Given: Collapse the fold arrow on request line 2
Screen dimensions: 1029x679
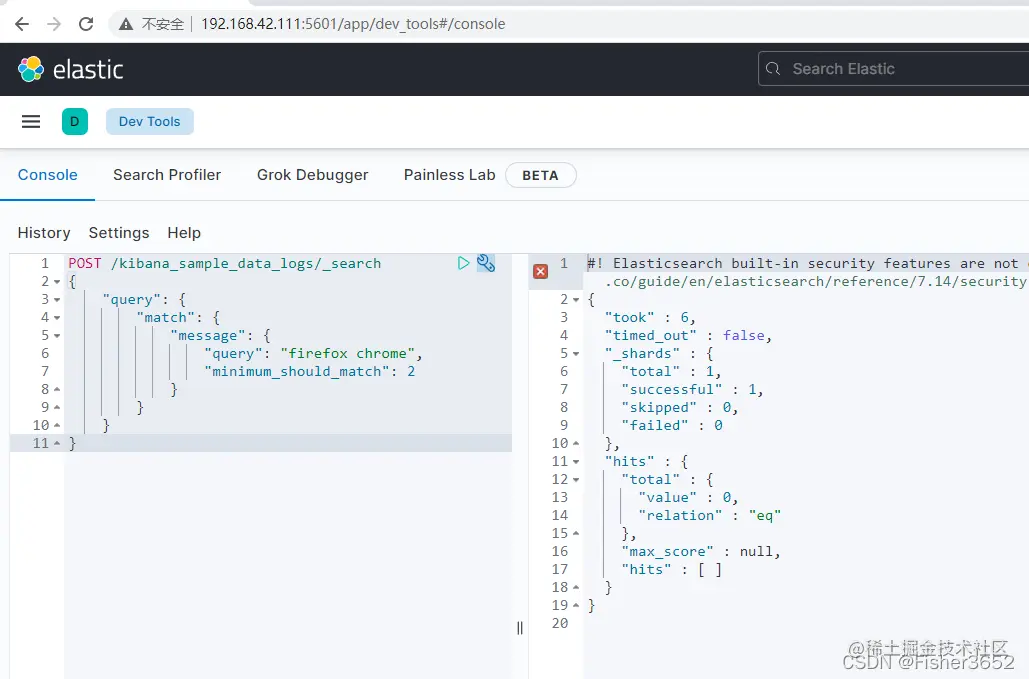Looking at the screenshot, I should point(57,282).
